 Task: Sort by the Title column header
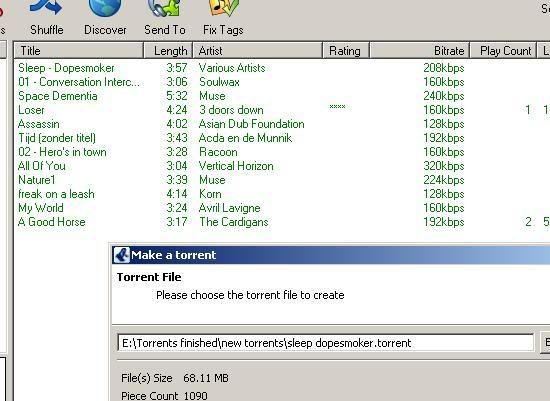coord(79,51)
